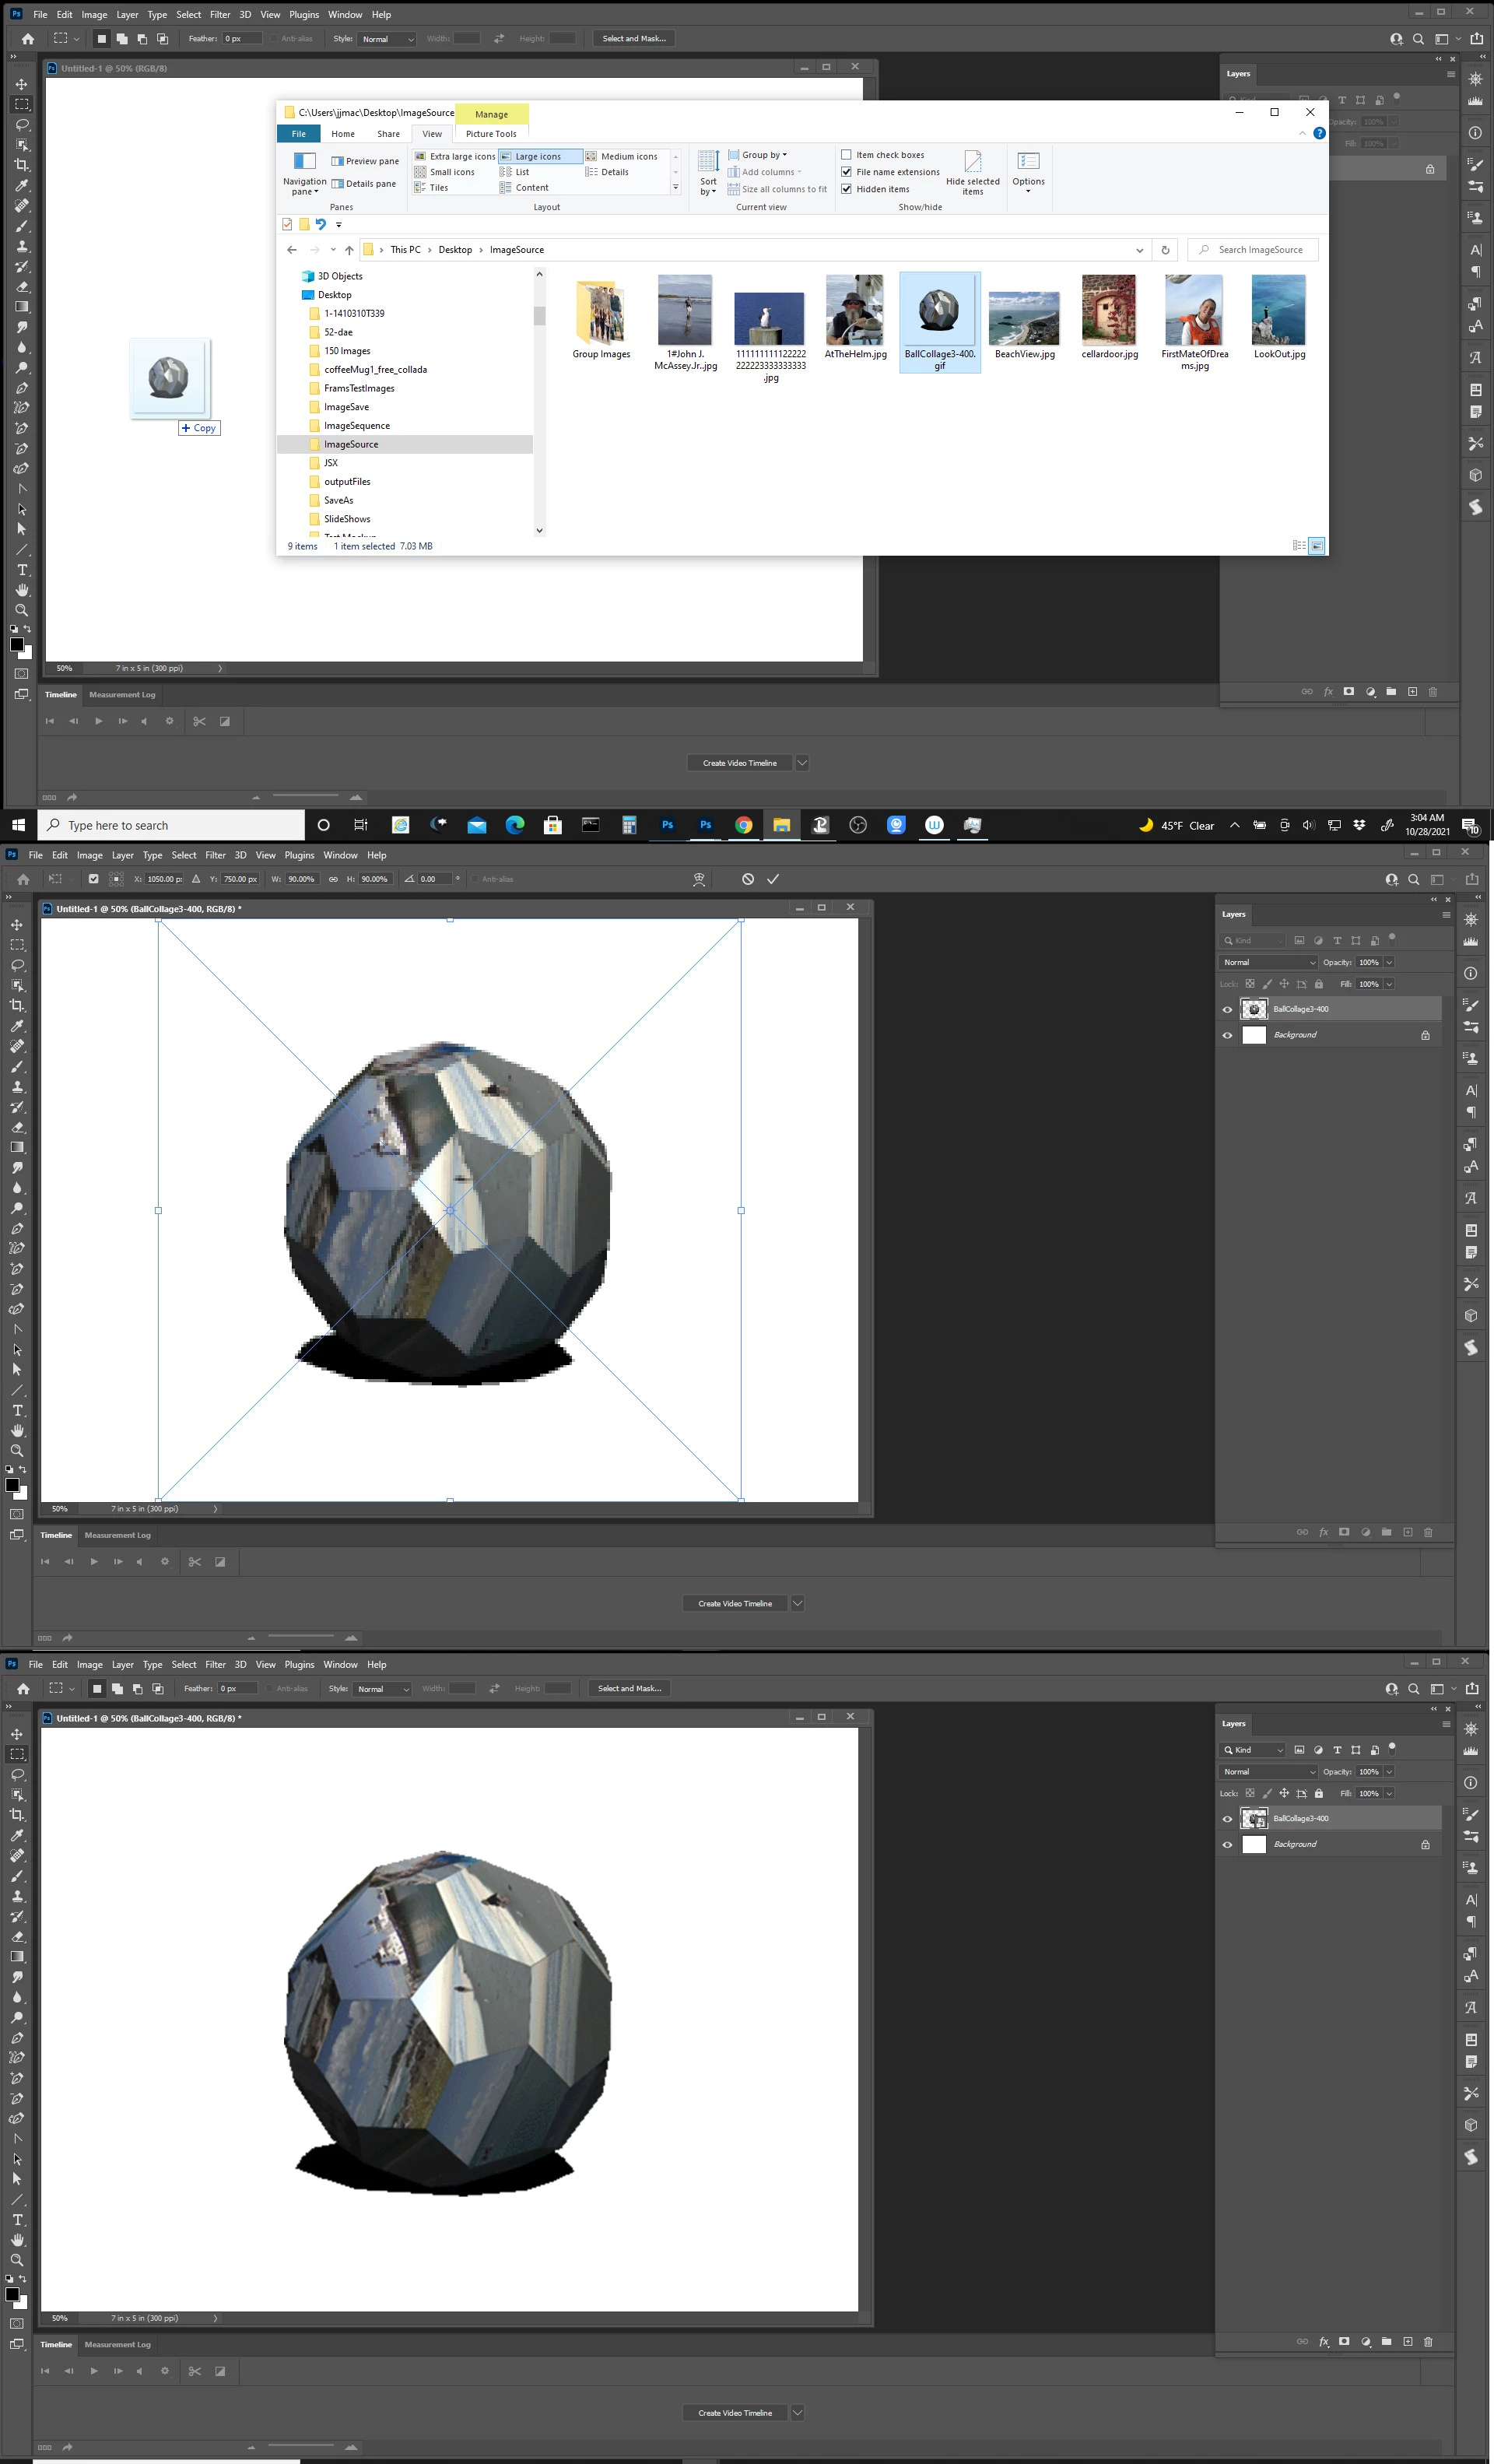
Task: Switch to the Home ribbon tab
Action: (x=343, y=134)
